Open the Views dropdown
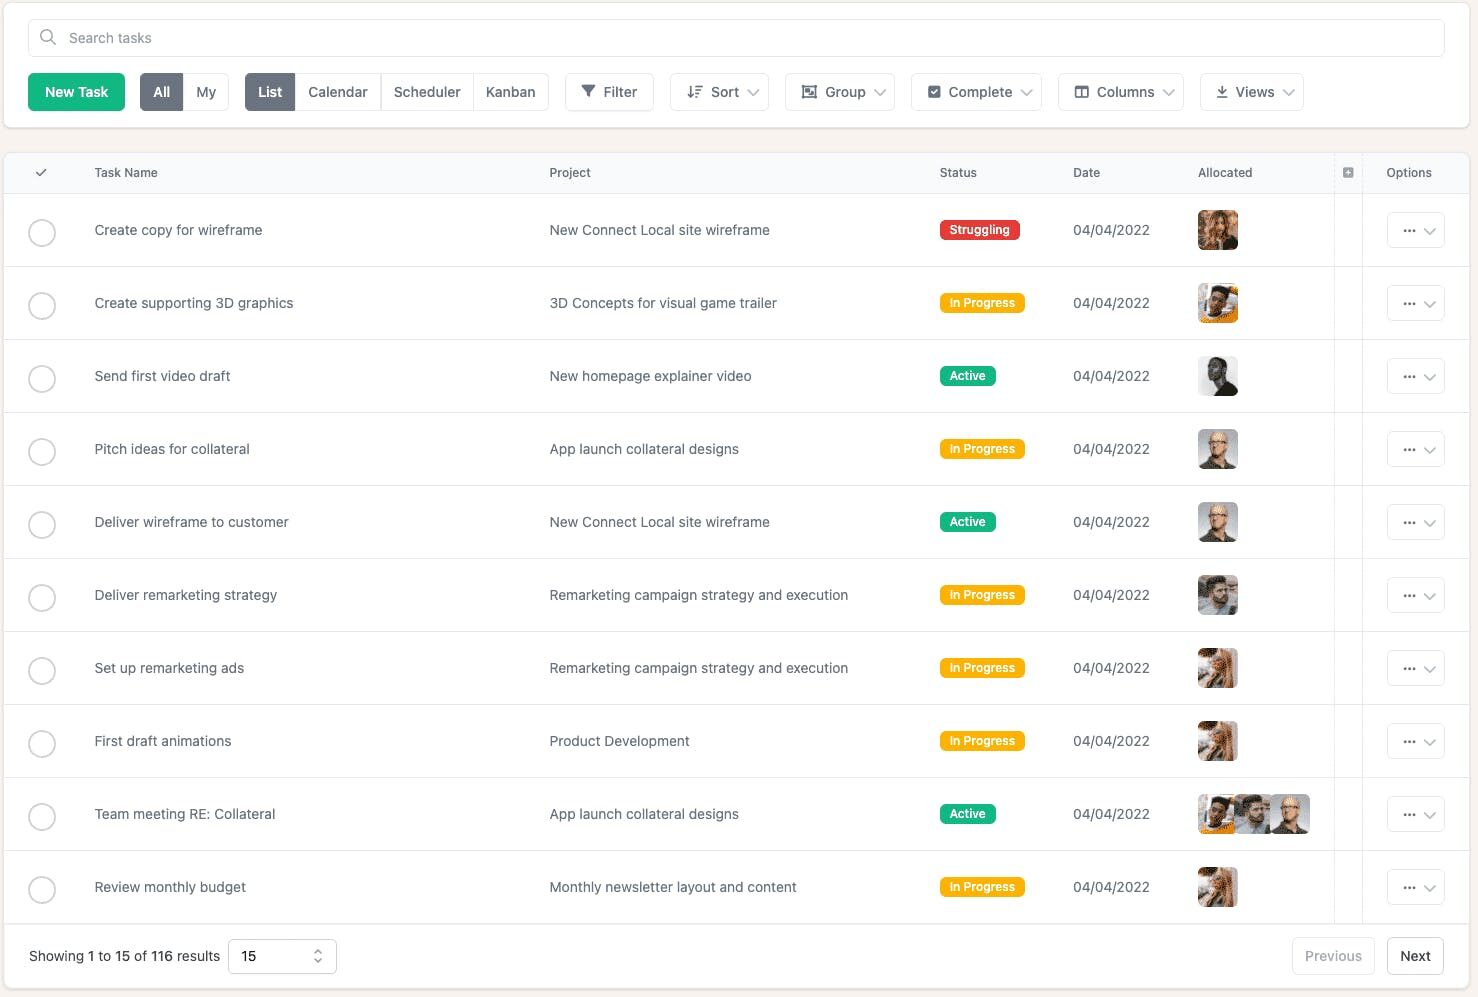 [1252, 92]
